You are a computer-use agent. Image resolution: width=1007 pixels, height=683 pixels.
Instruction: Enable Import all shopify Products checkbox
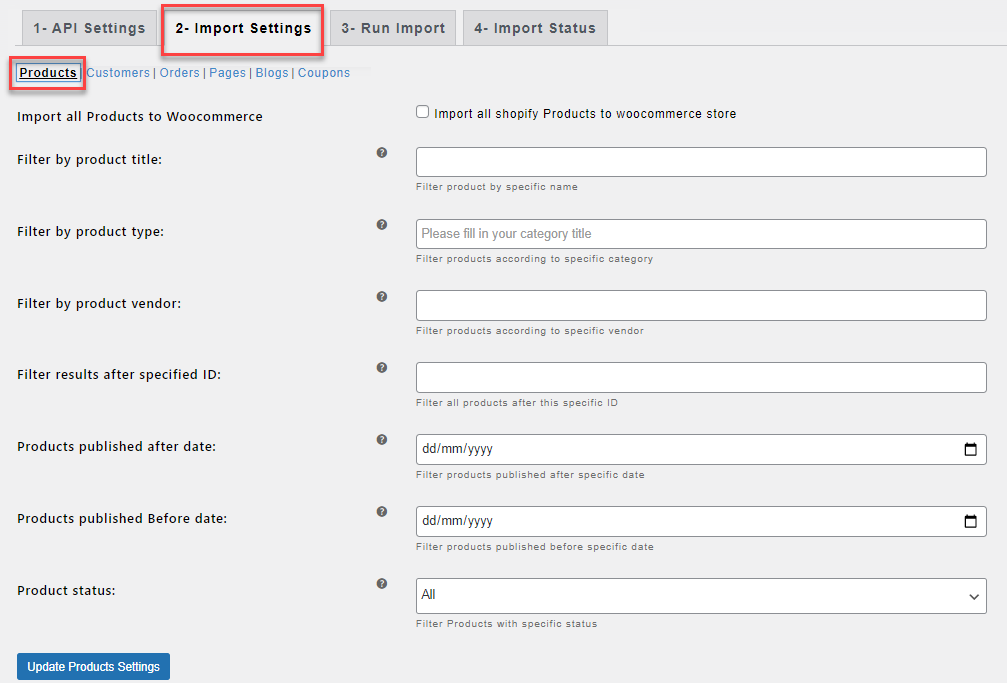tap(423, 112)
